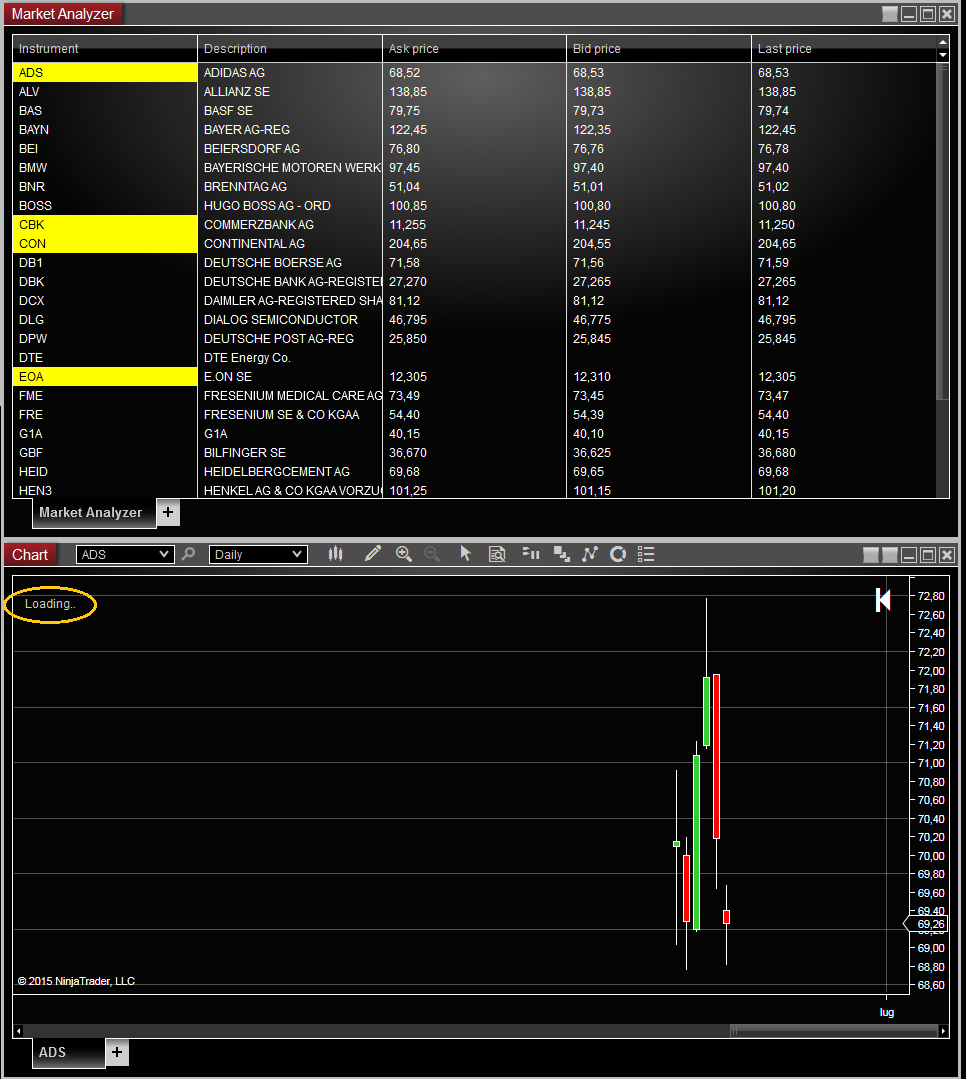Sort by the Ask price column header

tap(474, 49)
